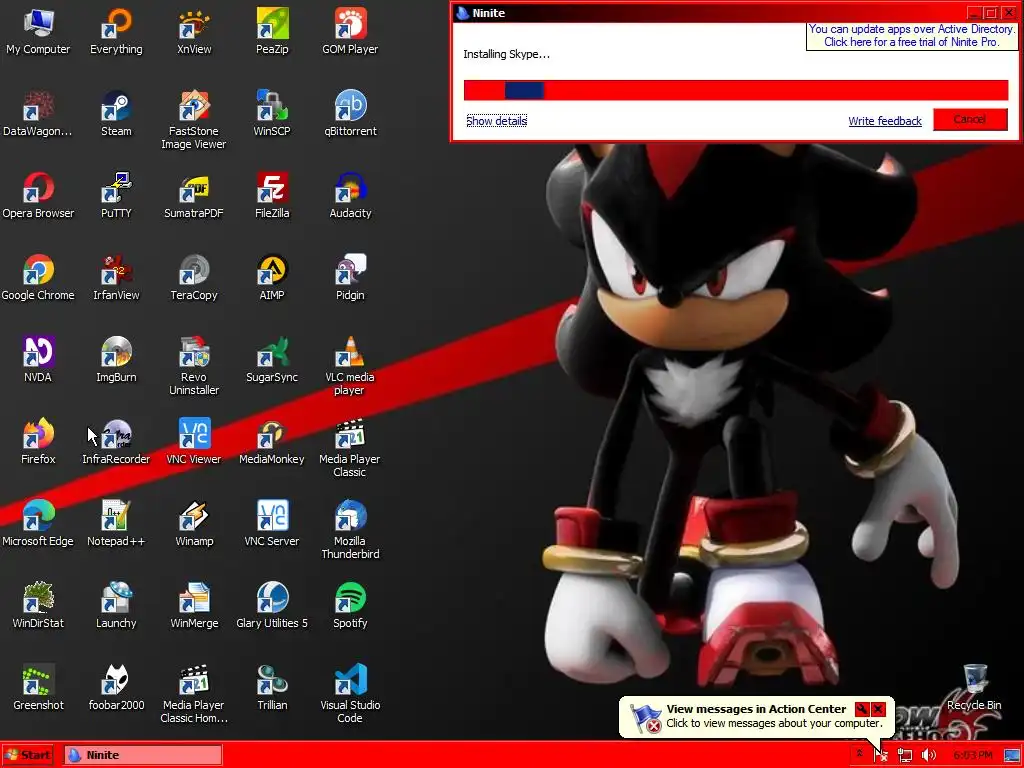Select the Trillian desktop shortcut

click(272, 687)
